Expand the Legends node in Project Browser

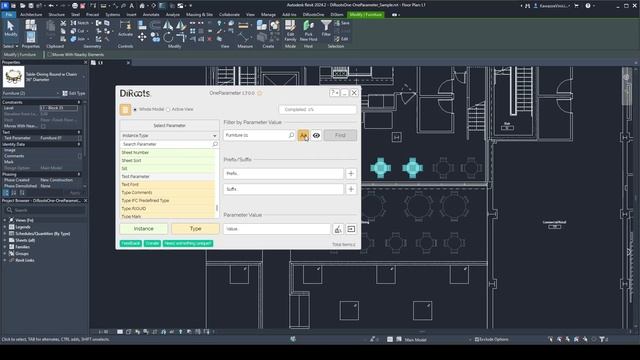[5, 227]
